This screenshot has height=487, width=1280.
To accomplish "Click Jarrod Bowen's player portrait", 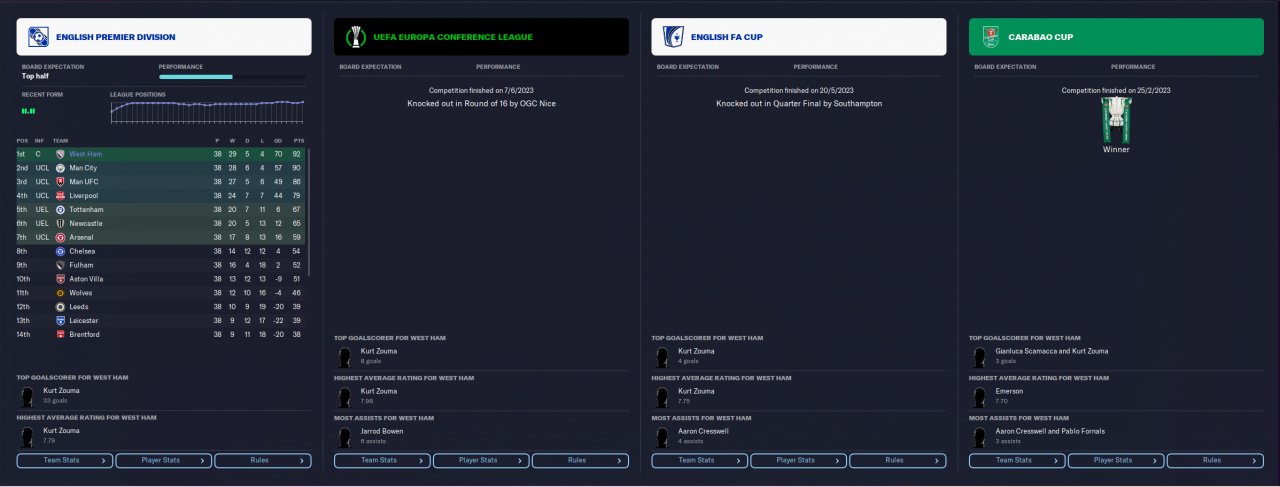I will [345, 435].
